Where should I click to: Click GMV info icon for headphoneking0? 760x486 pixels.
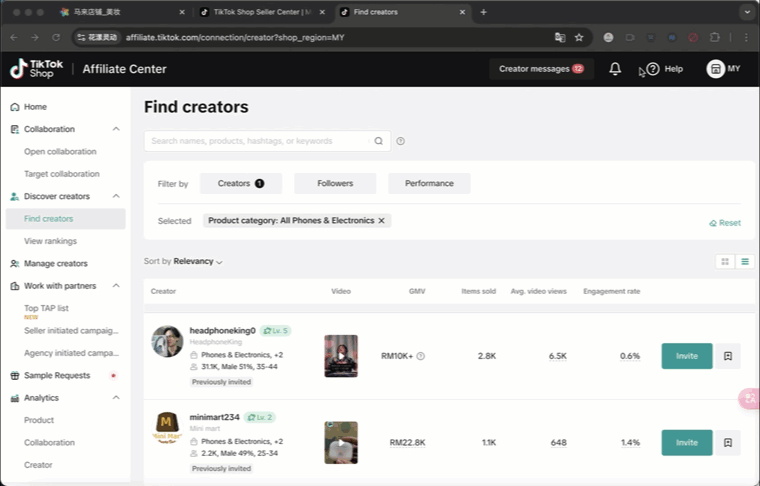click(x=421, y=356)
